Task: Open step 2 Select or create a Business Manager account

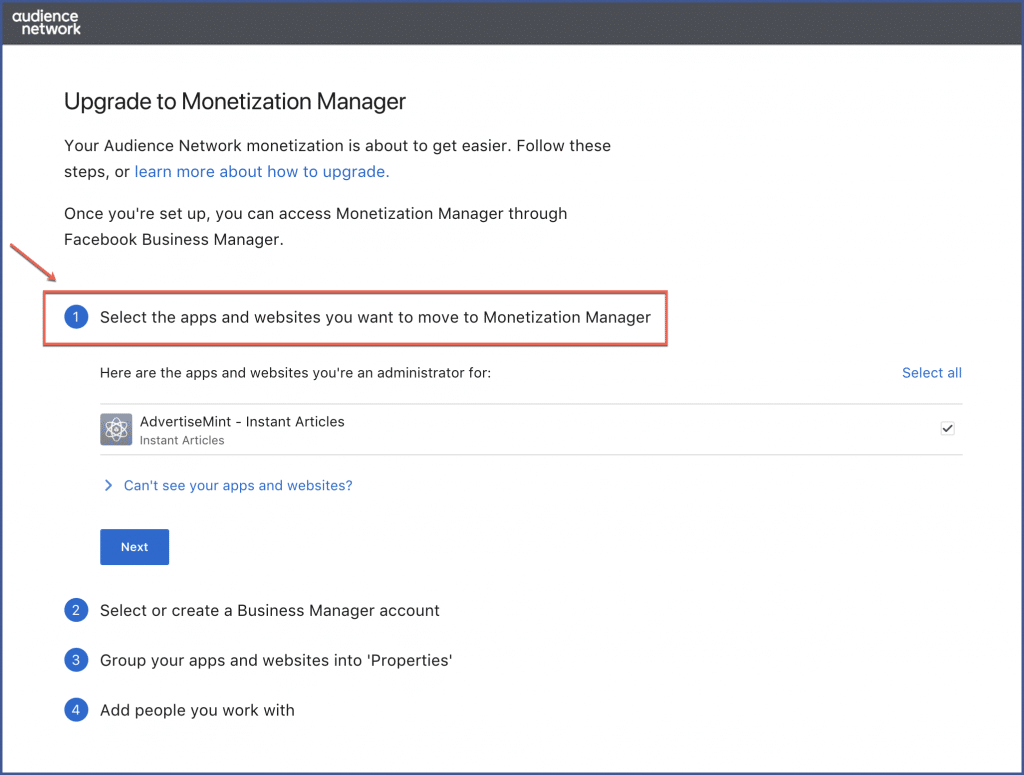Action: click(269, 610)
